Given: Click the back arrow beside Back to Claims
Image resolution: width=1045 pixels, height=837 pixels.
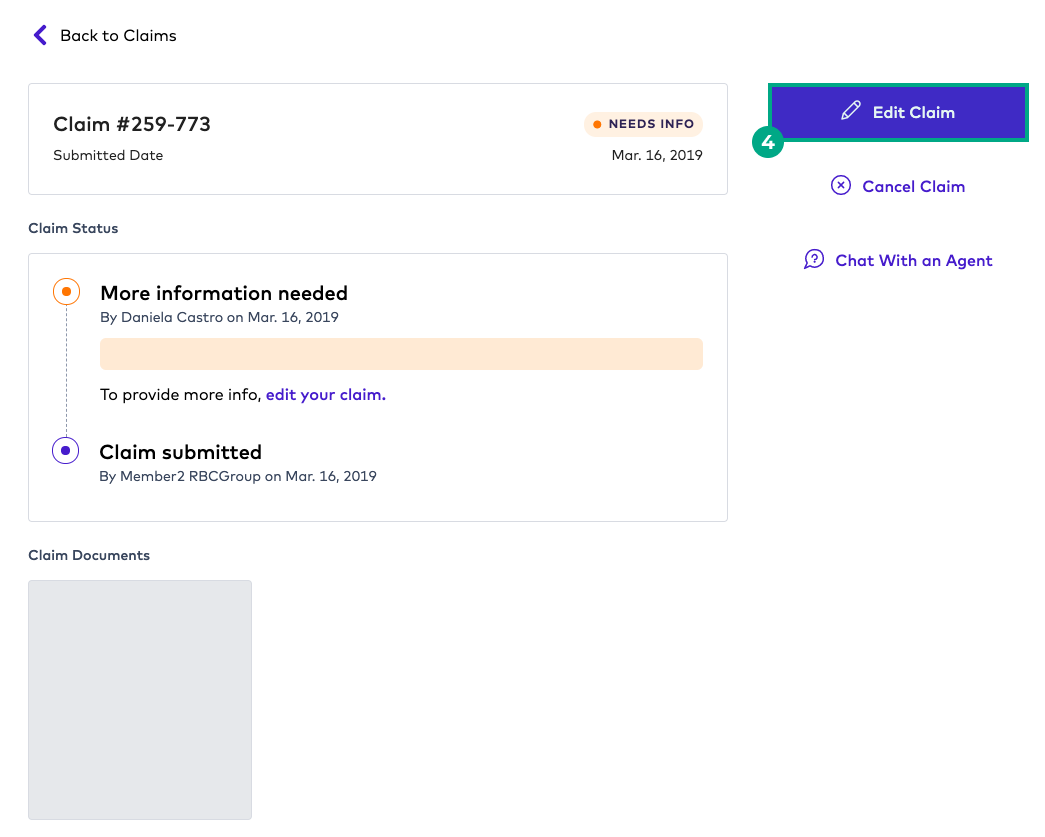Looking at the screenshot, I should 39,35.
